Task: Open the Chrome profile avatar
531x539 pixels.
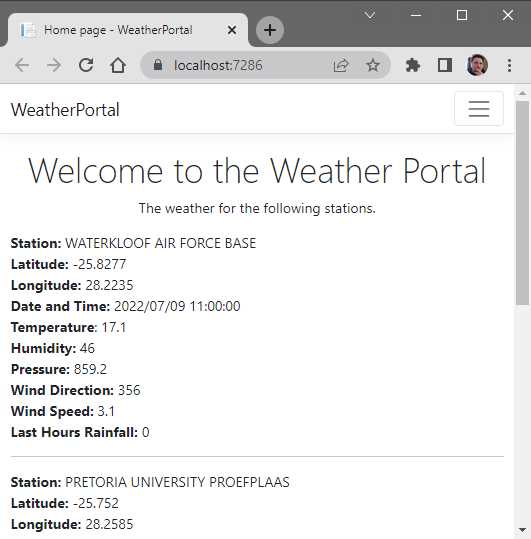Action: [477, 65]
